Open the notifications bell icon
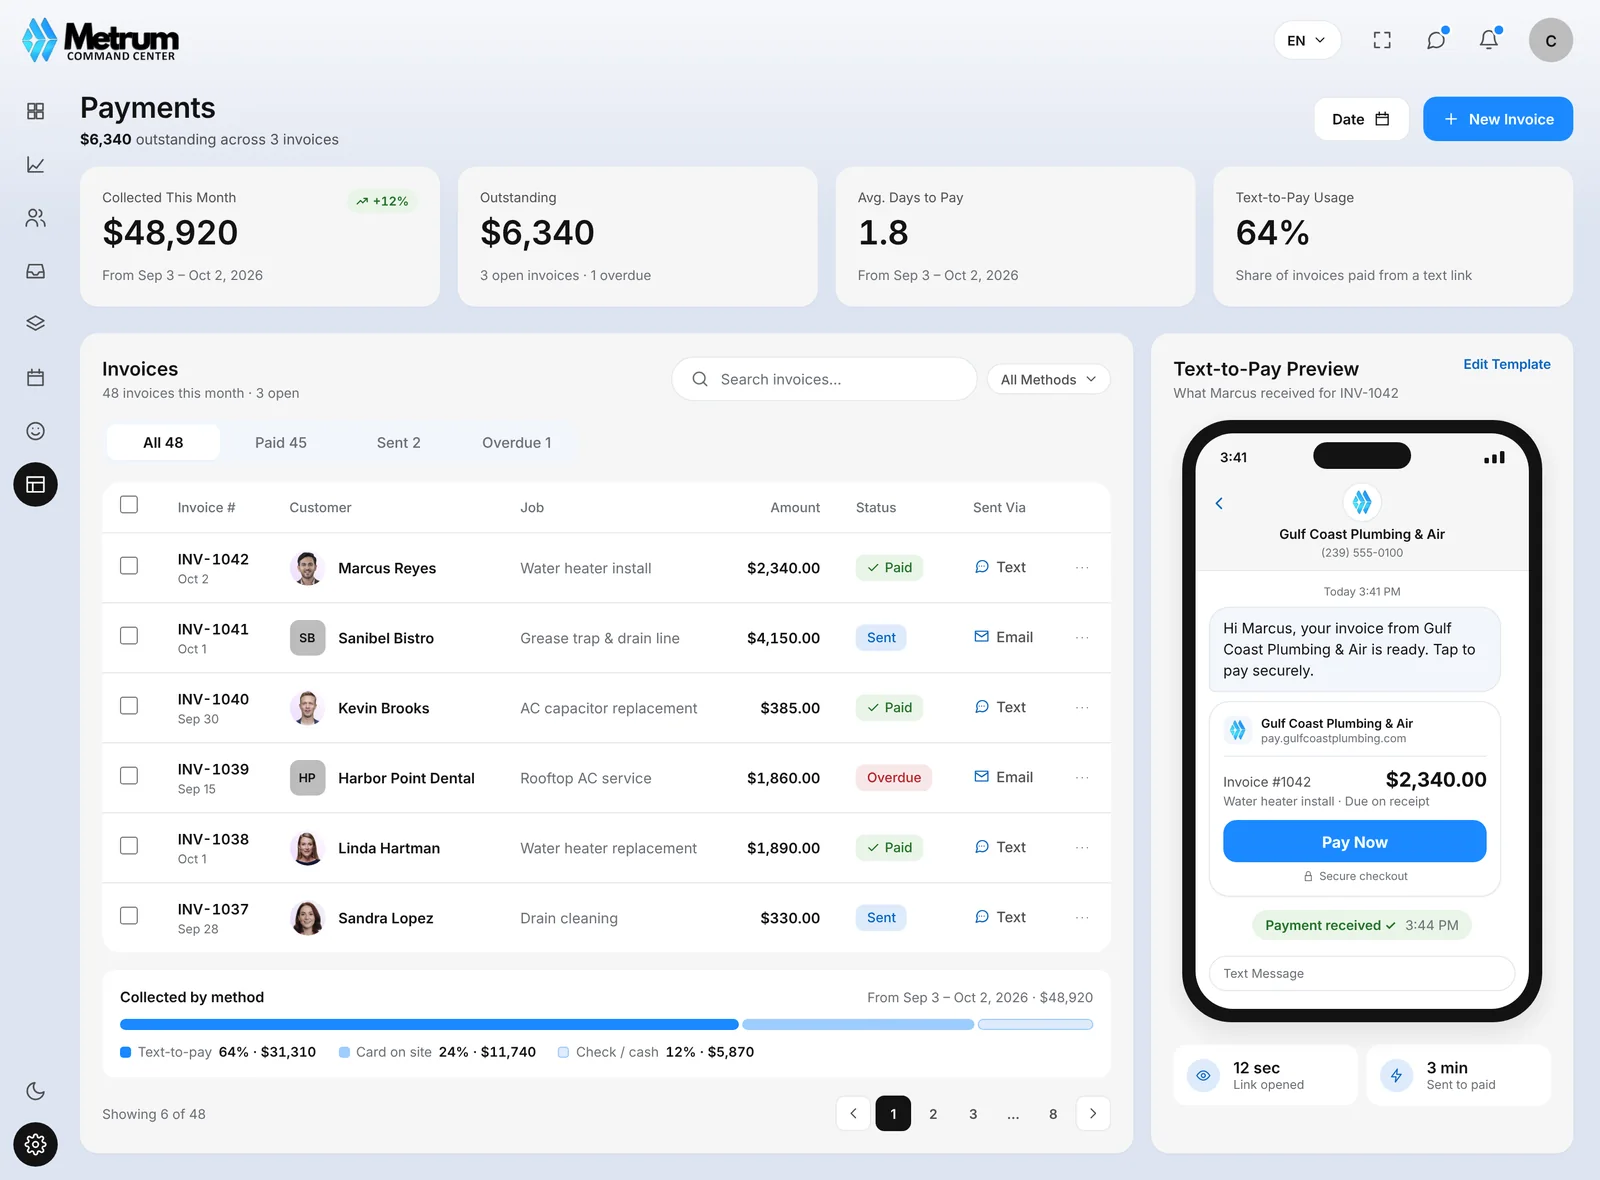The image size is (1600, 1180). click(1489, 40)
